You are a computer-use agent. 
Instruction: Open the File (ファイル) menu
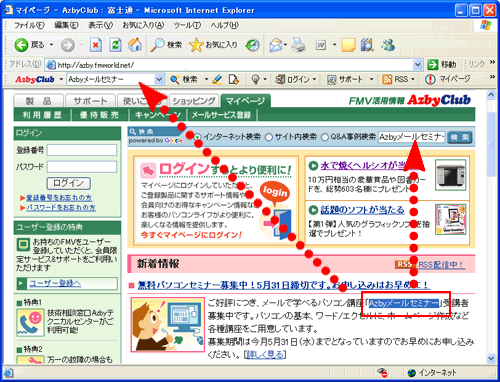(29, 25)
